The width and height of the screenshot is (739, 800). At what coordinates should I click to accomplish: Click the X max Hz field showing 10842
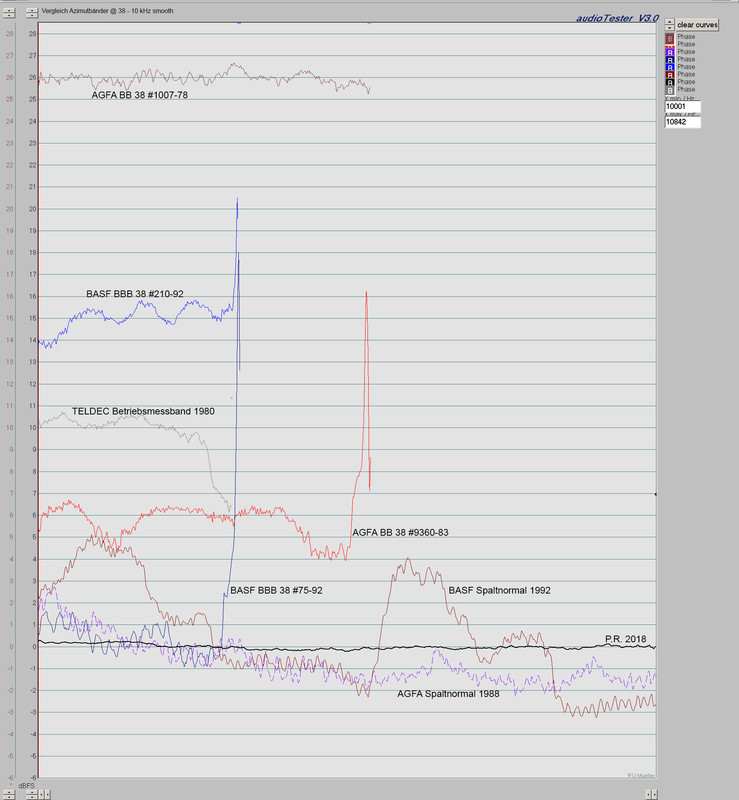[x=683, y=122]
